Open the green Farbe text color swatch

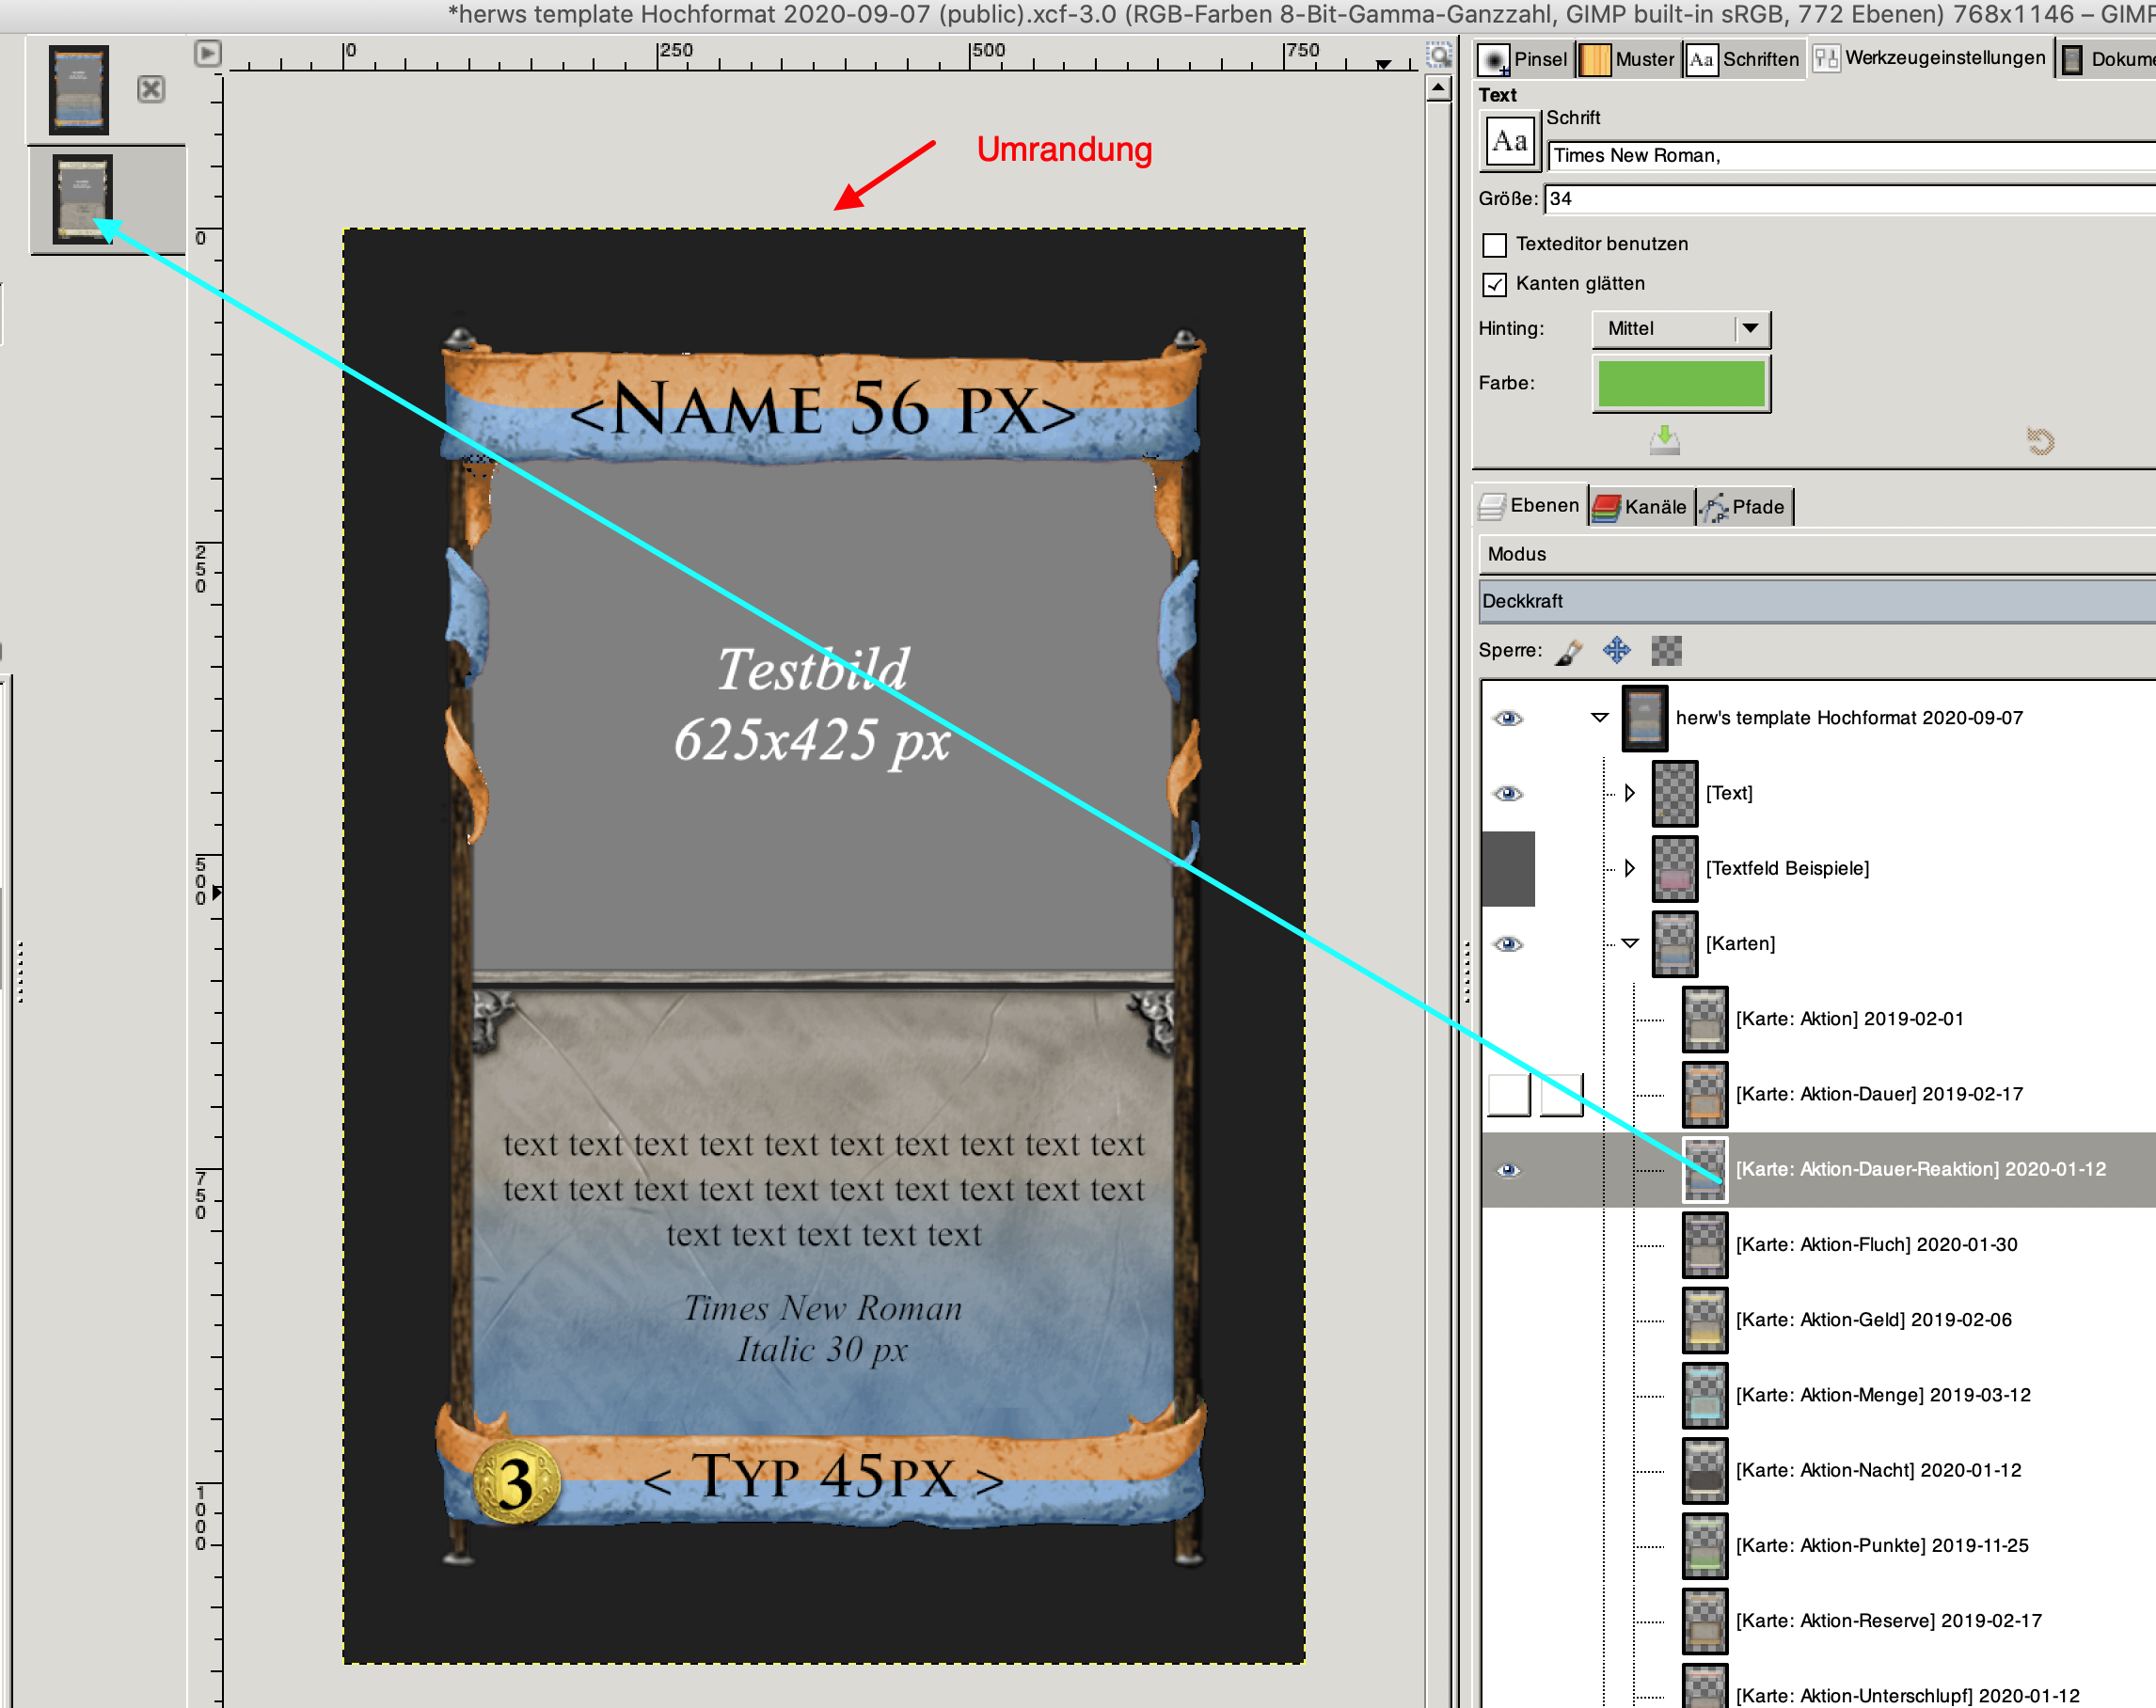(1681, 384)
